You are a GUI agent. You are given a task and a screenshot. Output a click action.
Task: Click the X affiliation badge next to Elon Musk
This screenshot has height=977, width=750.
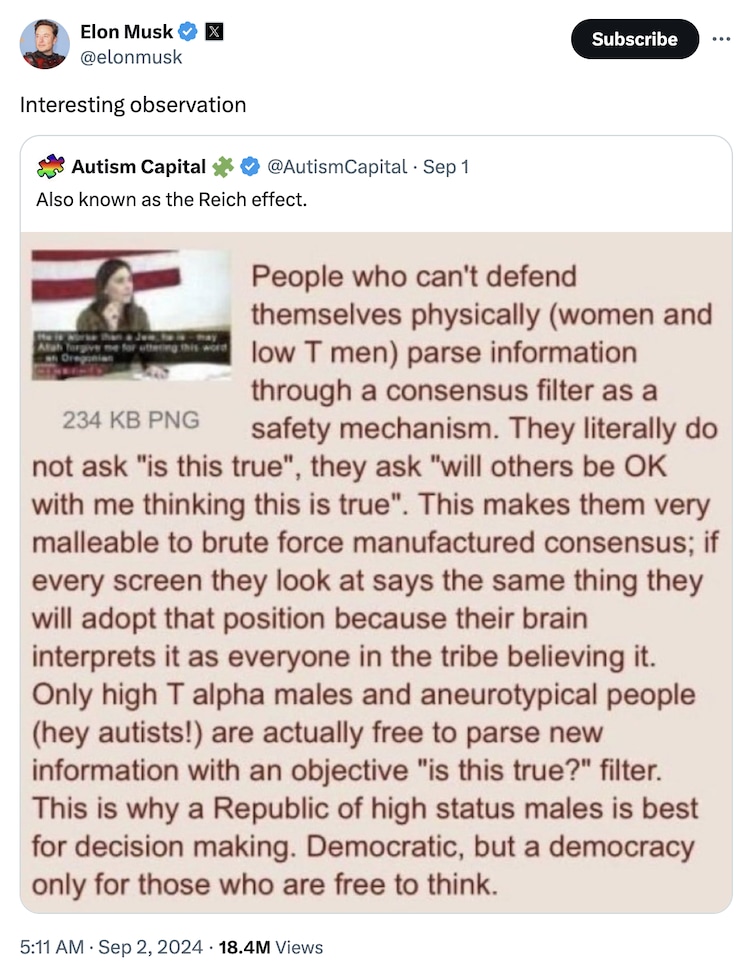coord(213,32)
